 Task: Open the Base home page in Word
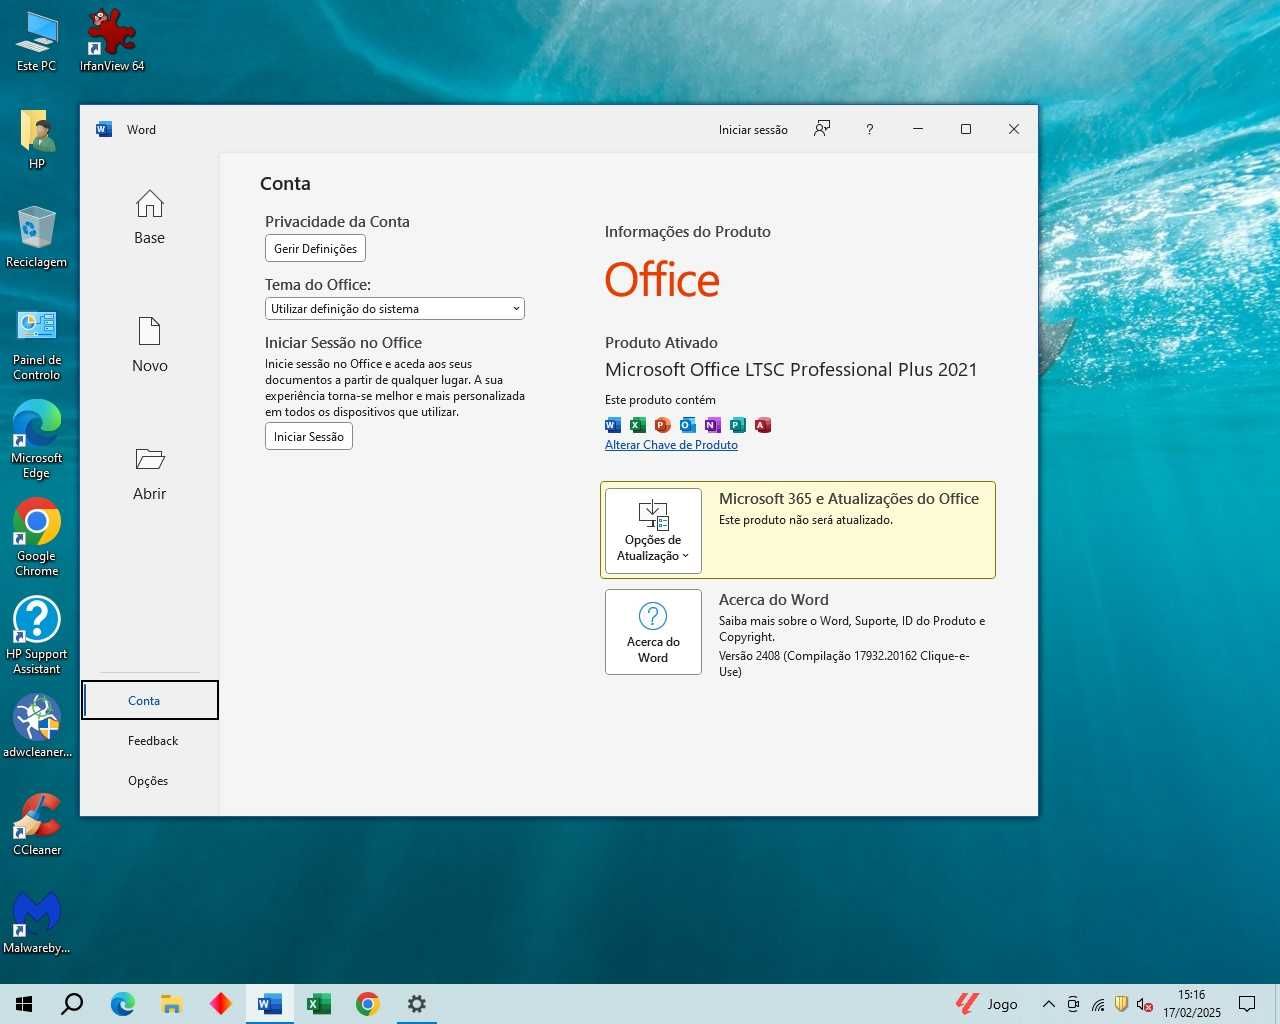[x=149, y=218]
